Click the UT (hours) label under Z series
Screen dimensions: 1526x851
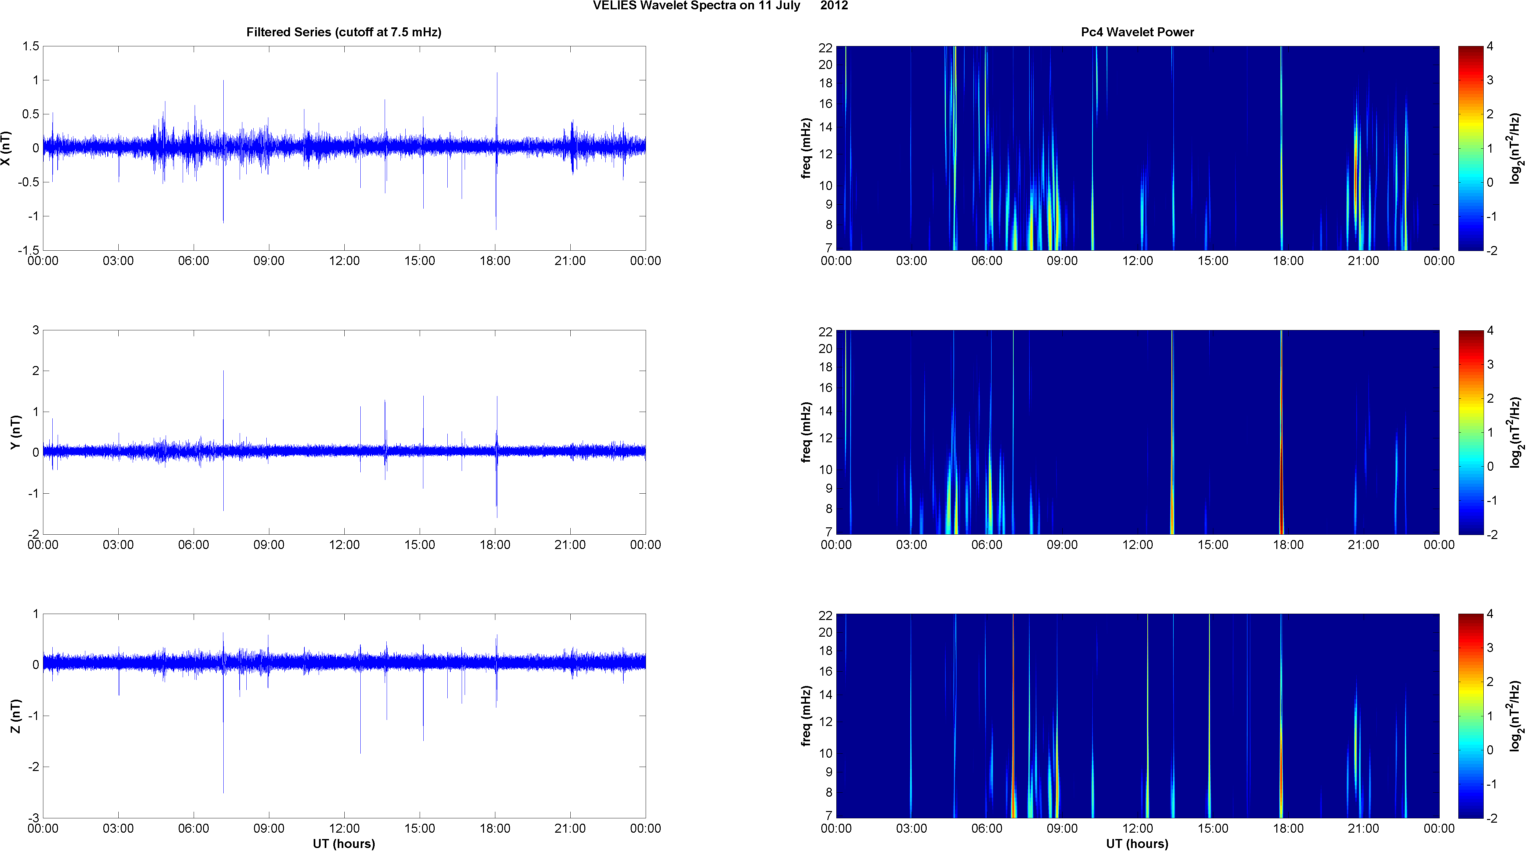[x=344, y=844]
